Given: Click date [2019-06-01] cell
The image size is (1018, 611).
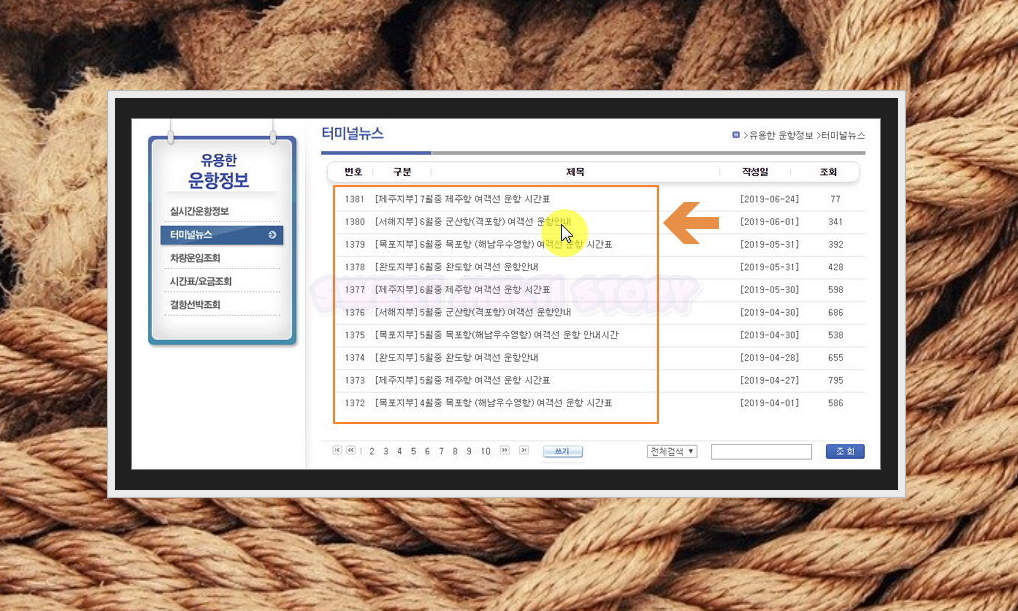Looking at the screenshot, I should 769,221.
